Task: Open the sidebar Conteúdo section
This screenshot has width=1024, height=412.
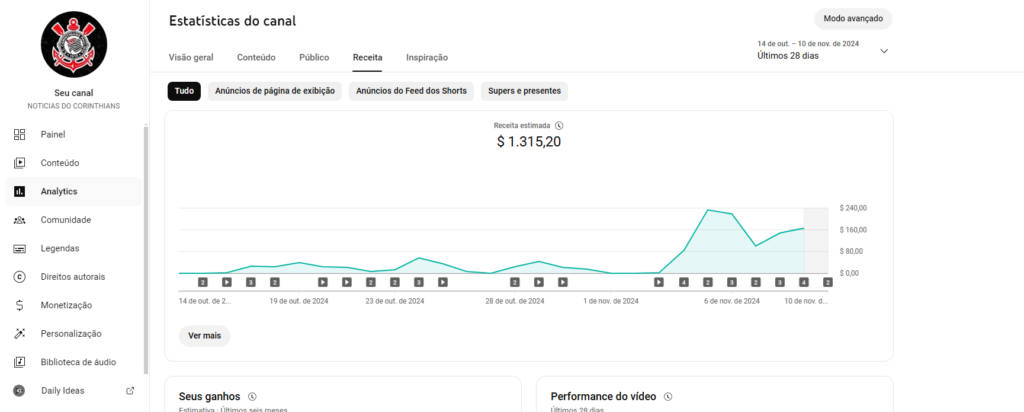Action: [73, 163]
